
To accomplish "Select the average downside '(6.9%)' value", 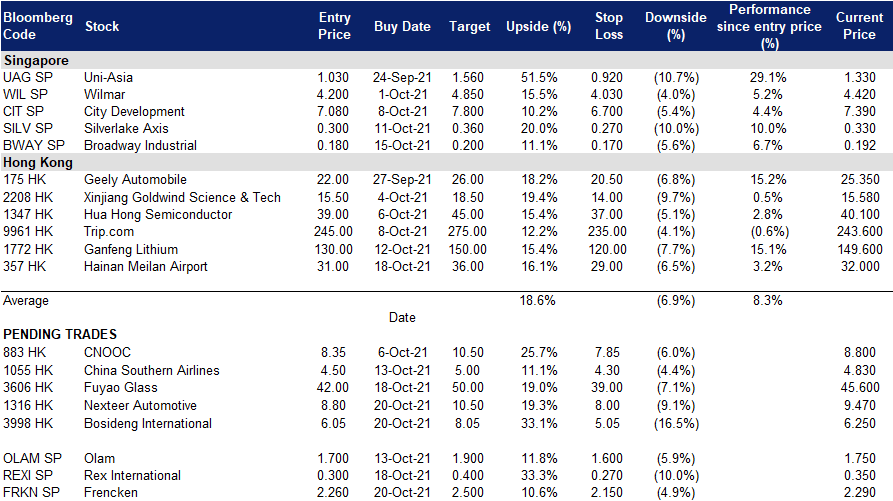I will [675, 301].
